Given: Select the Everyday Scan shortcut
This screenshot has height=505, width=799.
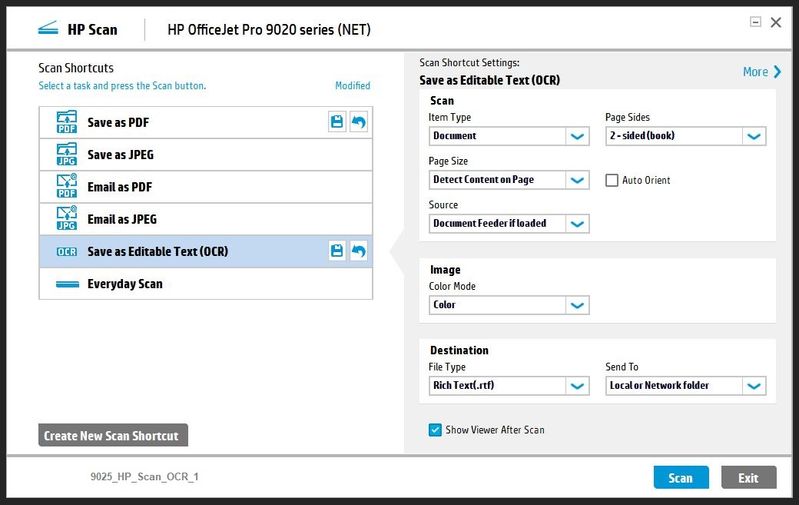Looking at the screenshot, I should point(125,284).
